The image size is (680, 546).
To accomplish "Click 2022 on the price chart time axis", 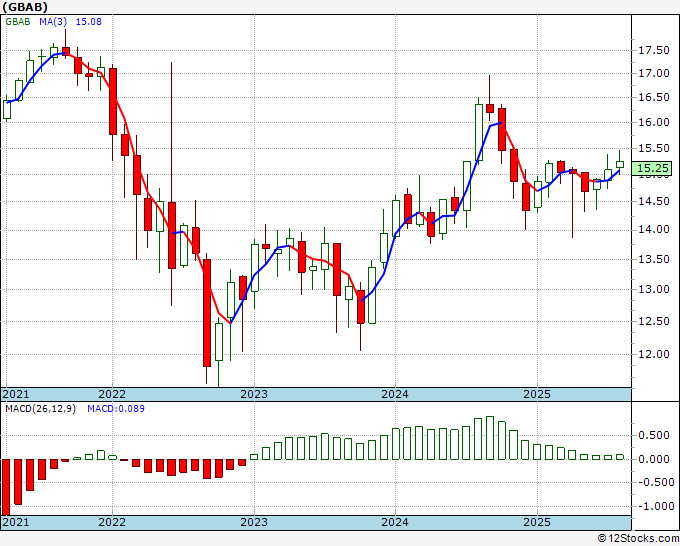I will coord(112,394).
